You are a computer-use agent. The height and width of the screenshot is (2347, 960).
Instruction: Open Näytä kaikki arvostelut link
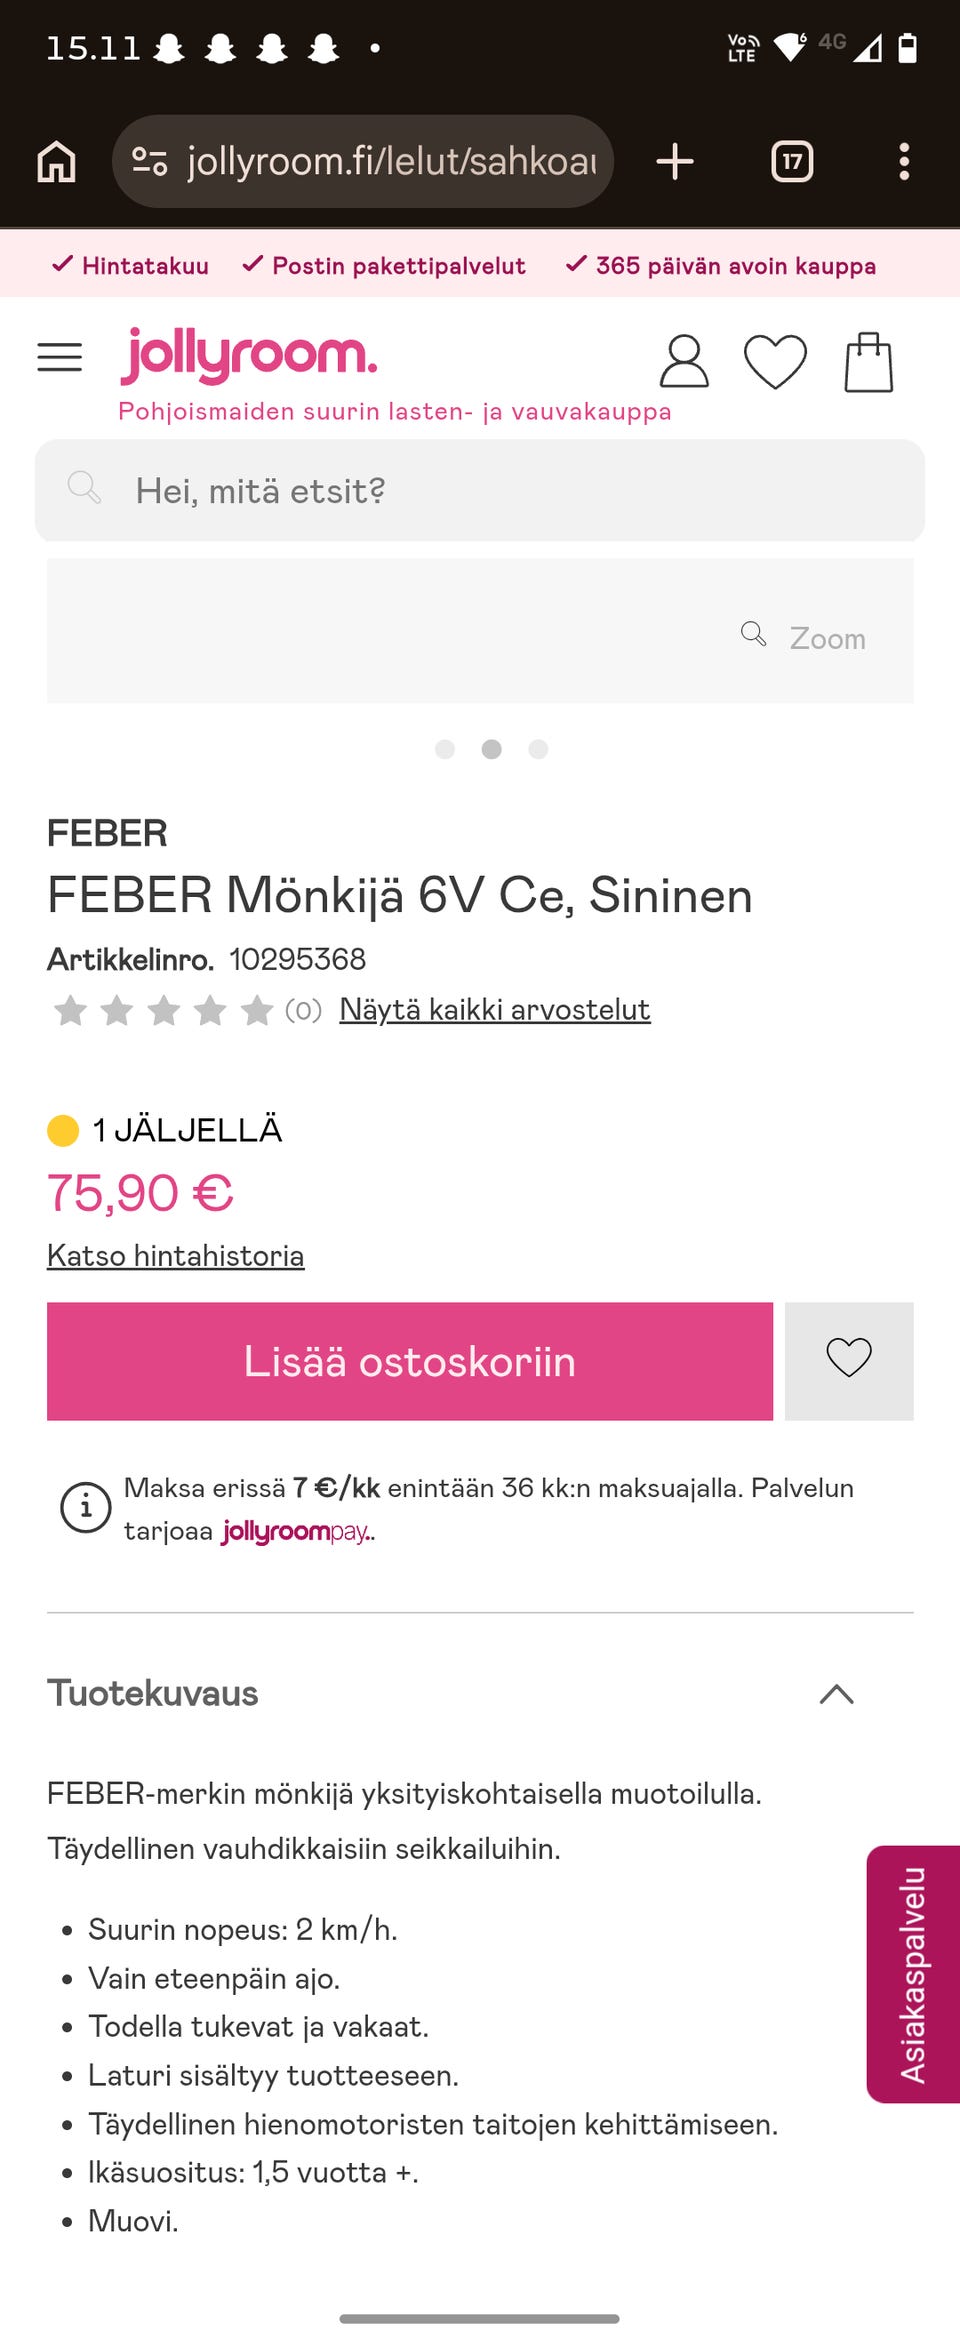(495, 1009)
